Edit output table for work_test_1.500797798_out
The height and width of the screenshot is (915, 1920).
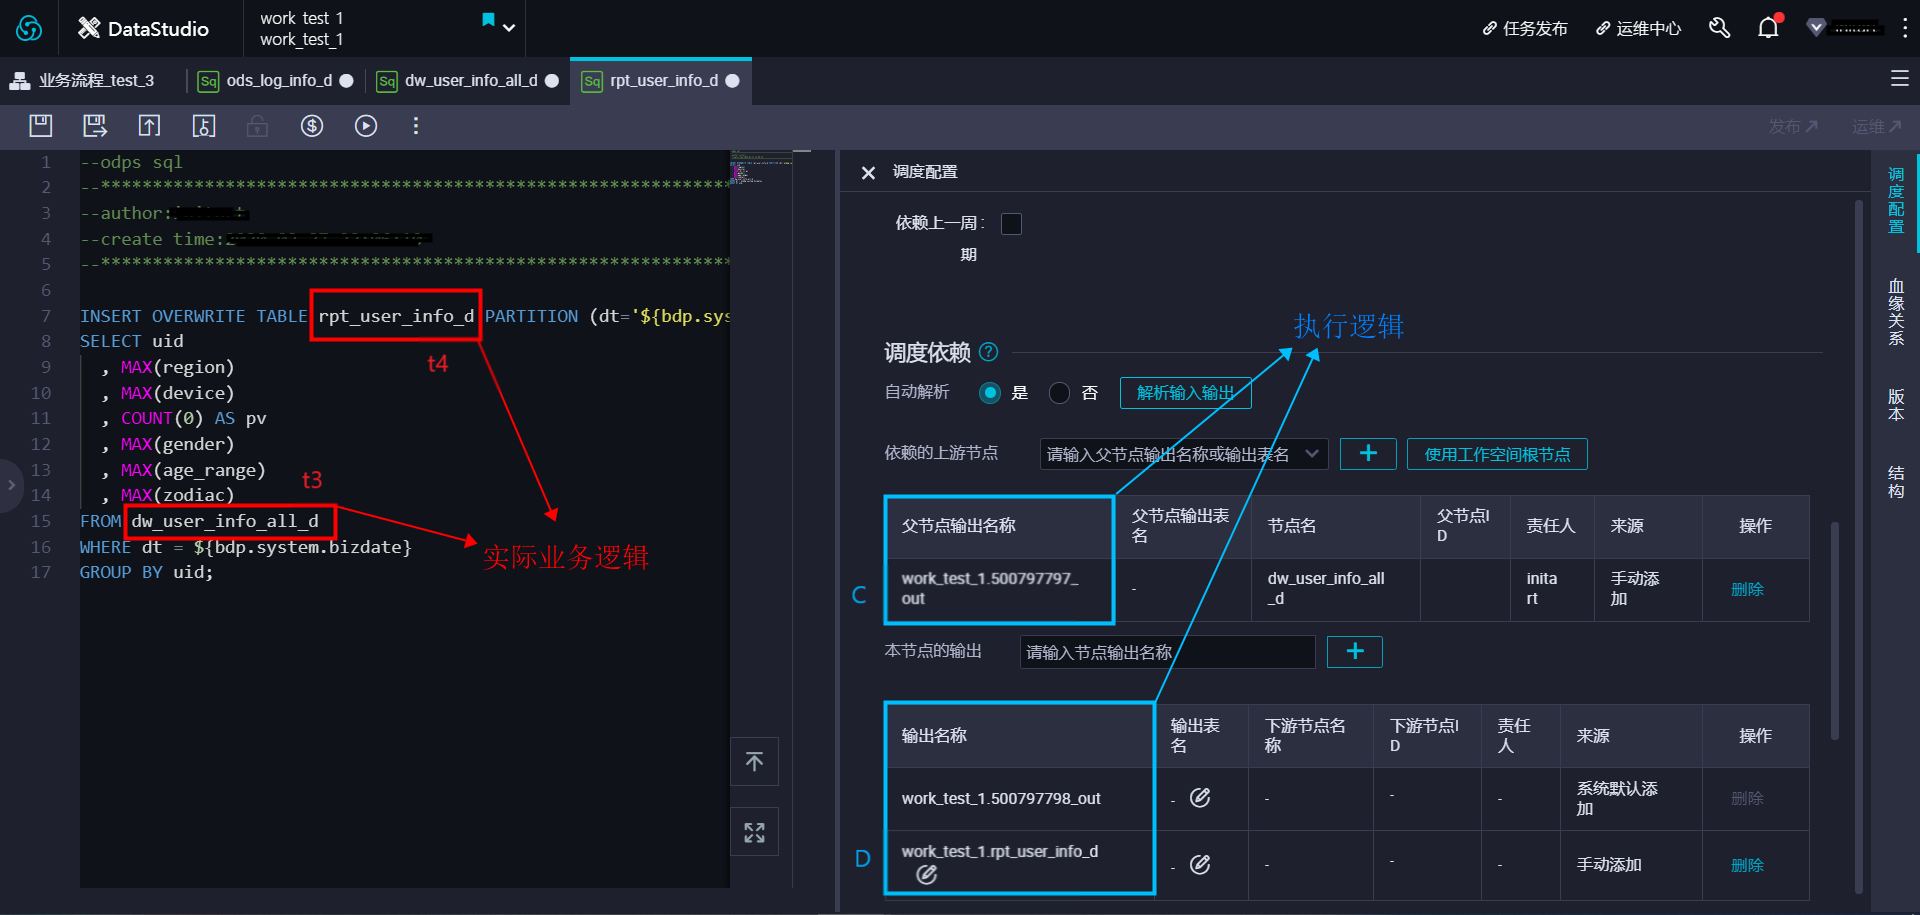(x=1200, y=797)
